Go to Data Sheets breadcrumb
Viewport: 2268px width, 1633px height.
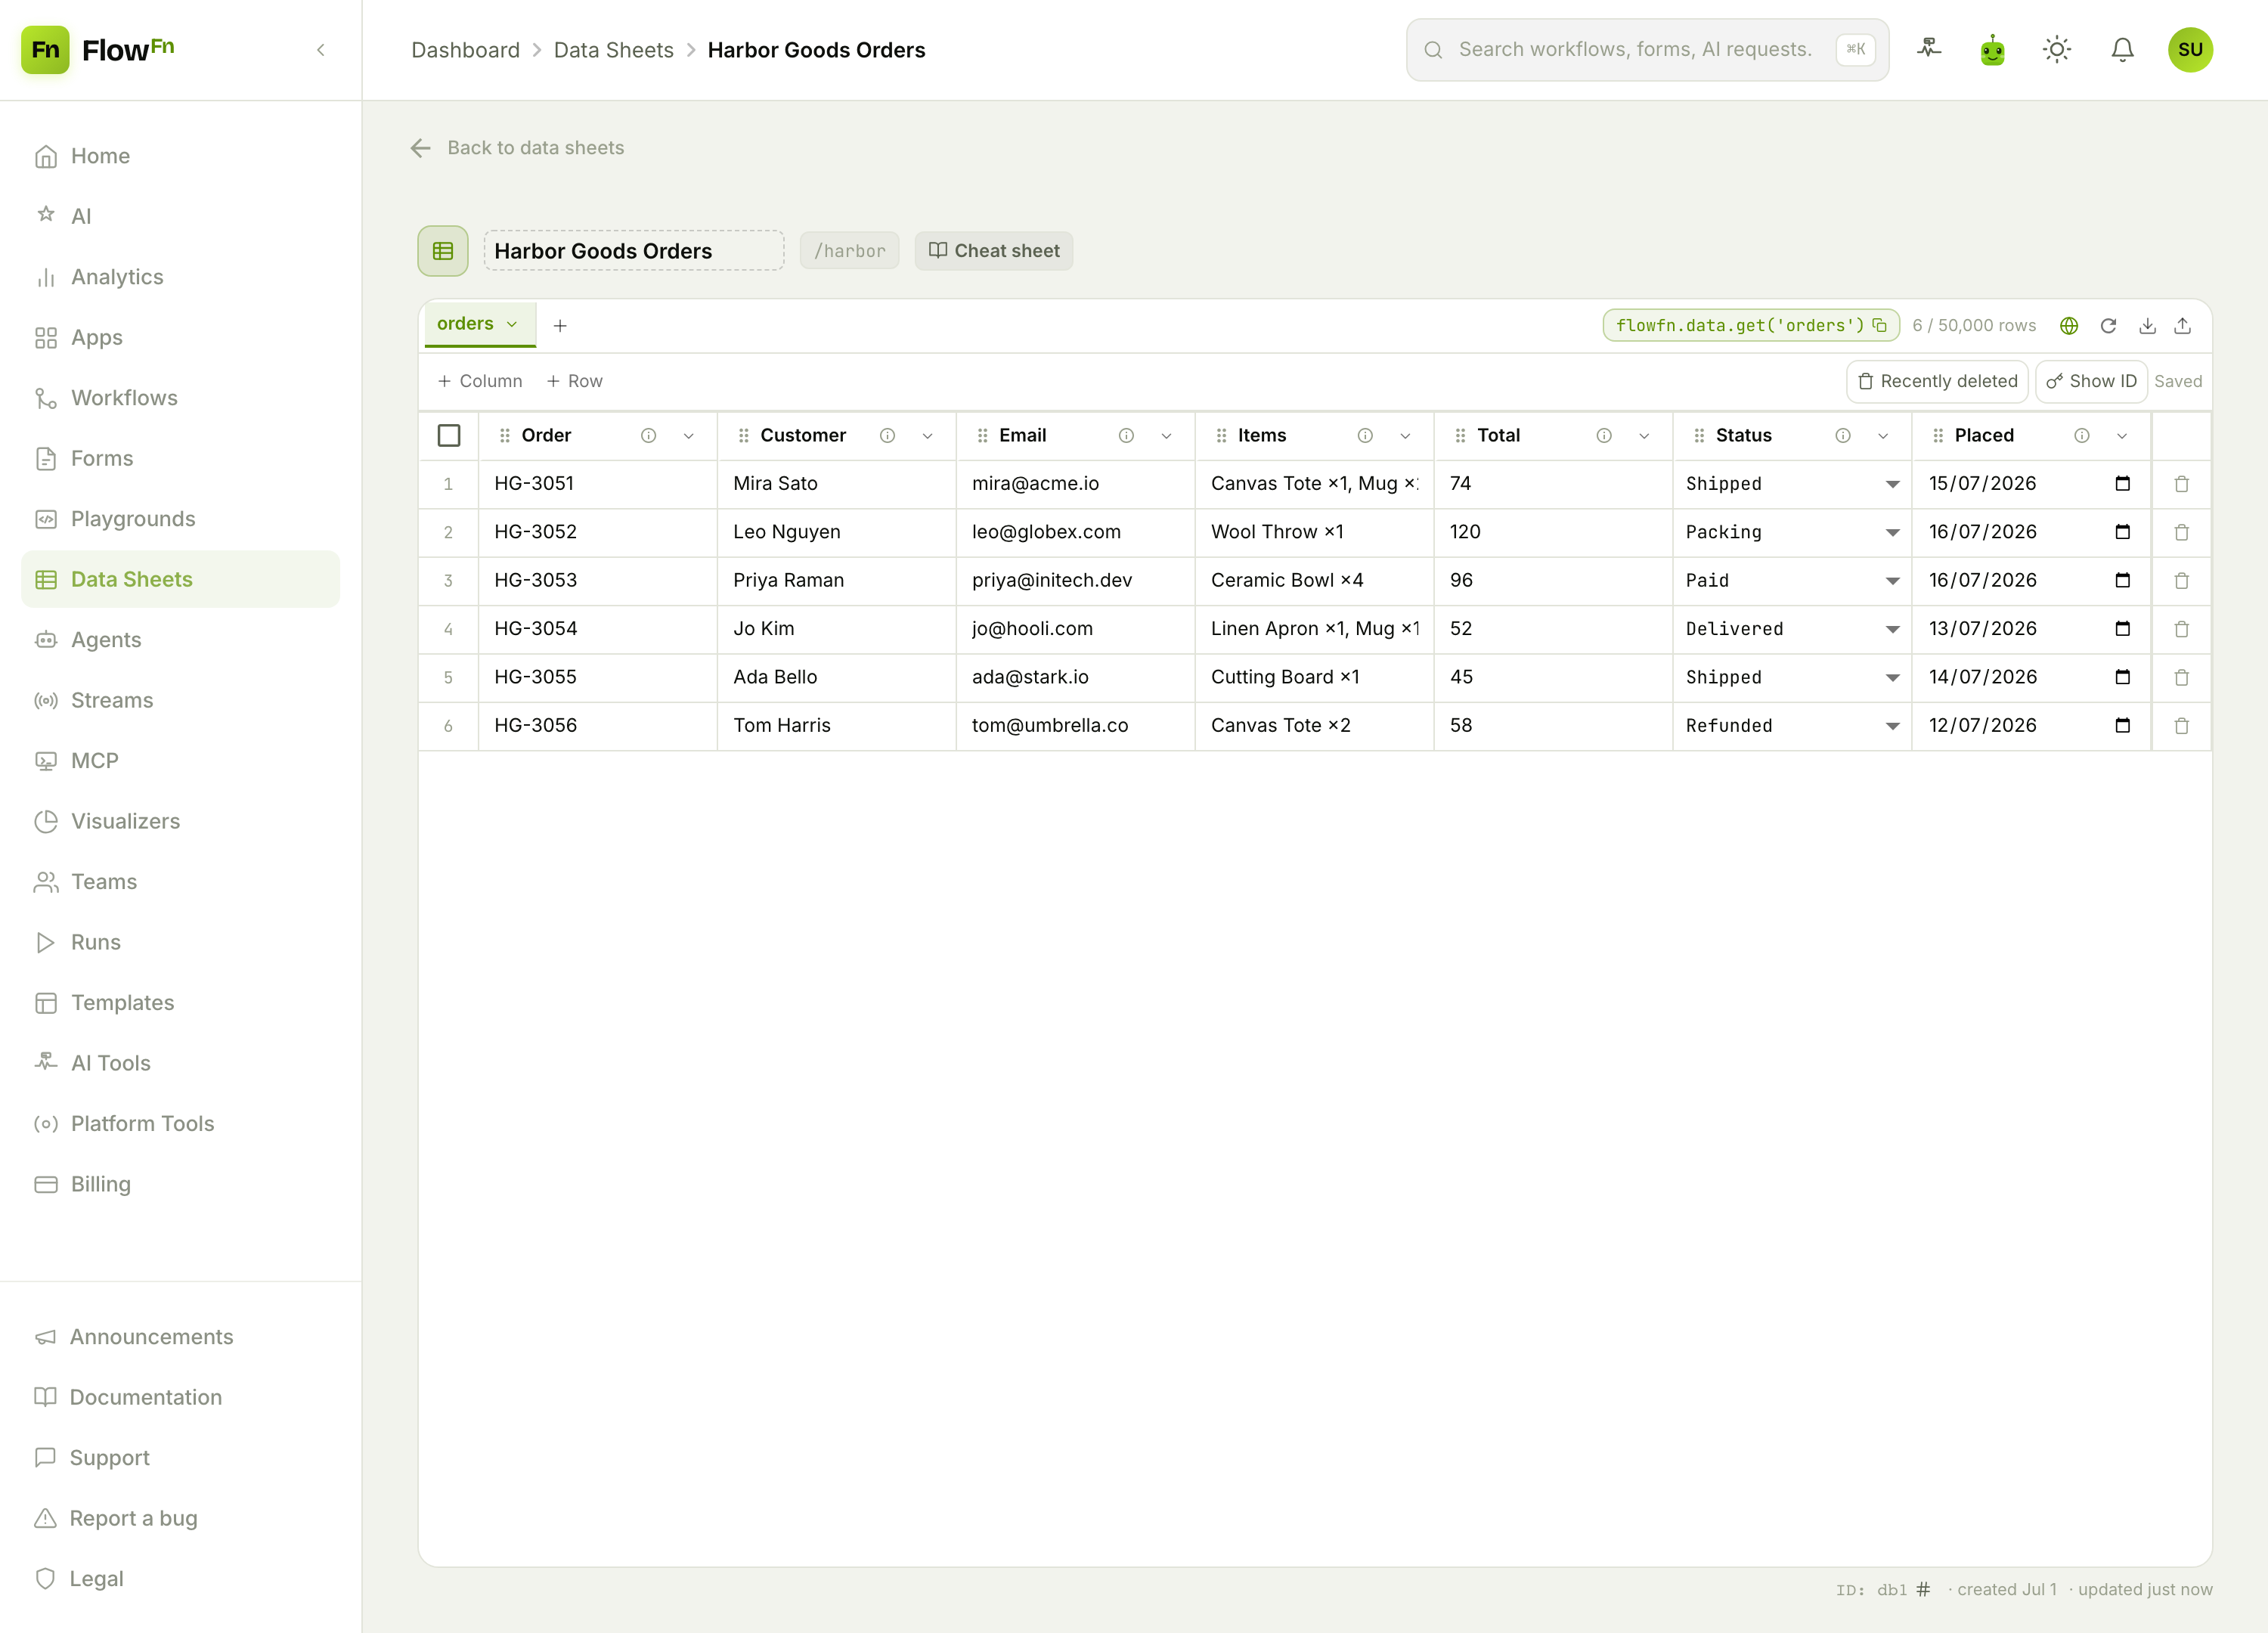[x=613, y=50]
